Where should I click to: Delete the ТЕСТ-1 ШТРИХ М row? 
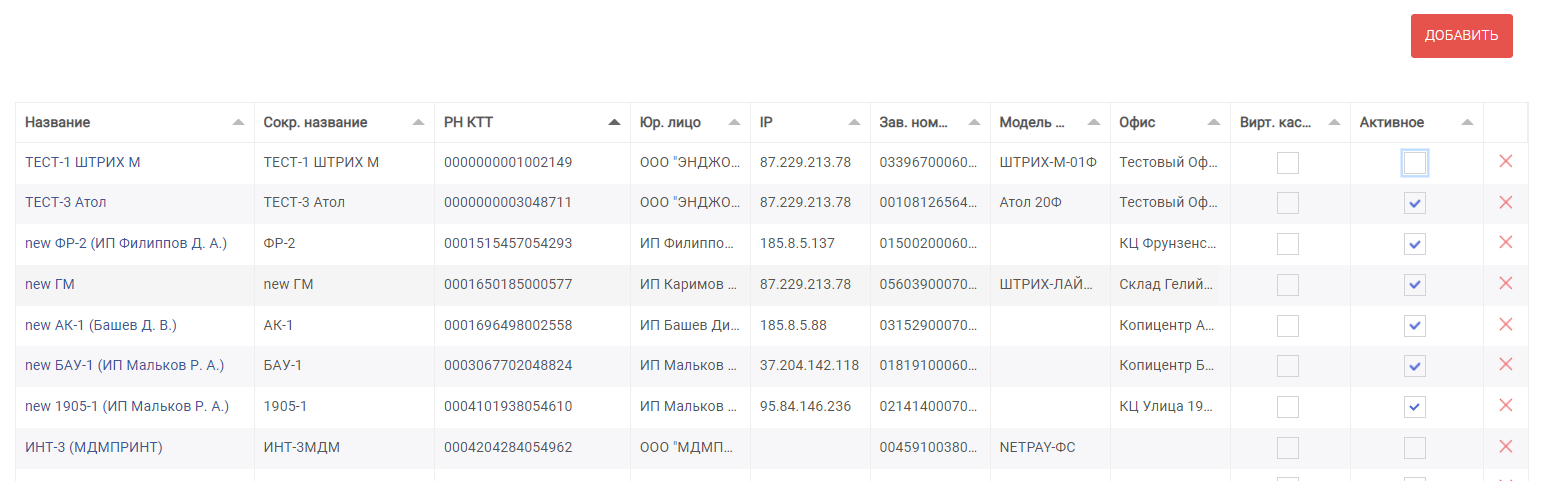[x=1505, y=162]
